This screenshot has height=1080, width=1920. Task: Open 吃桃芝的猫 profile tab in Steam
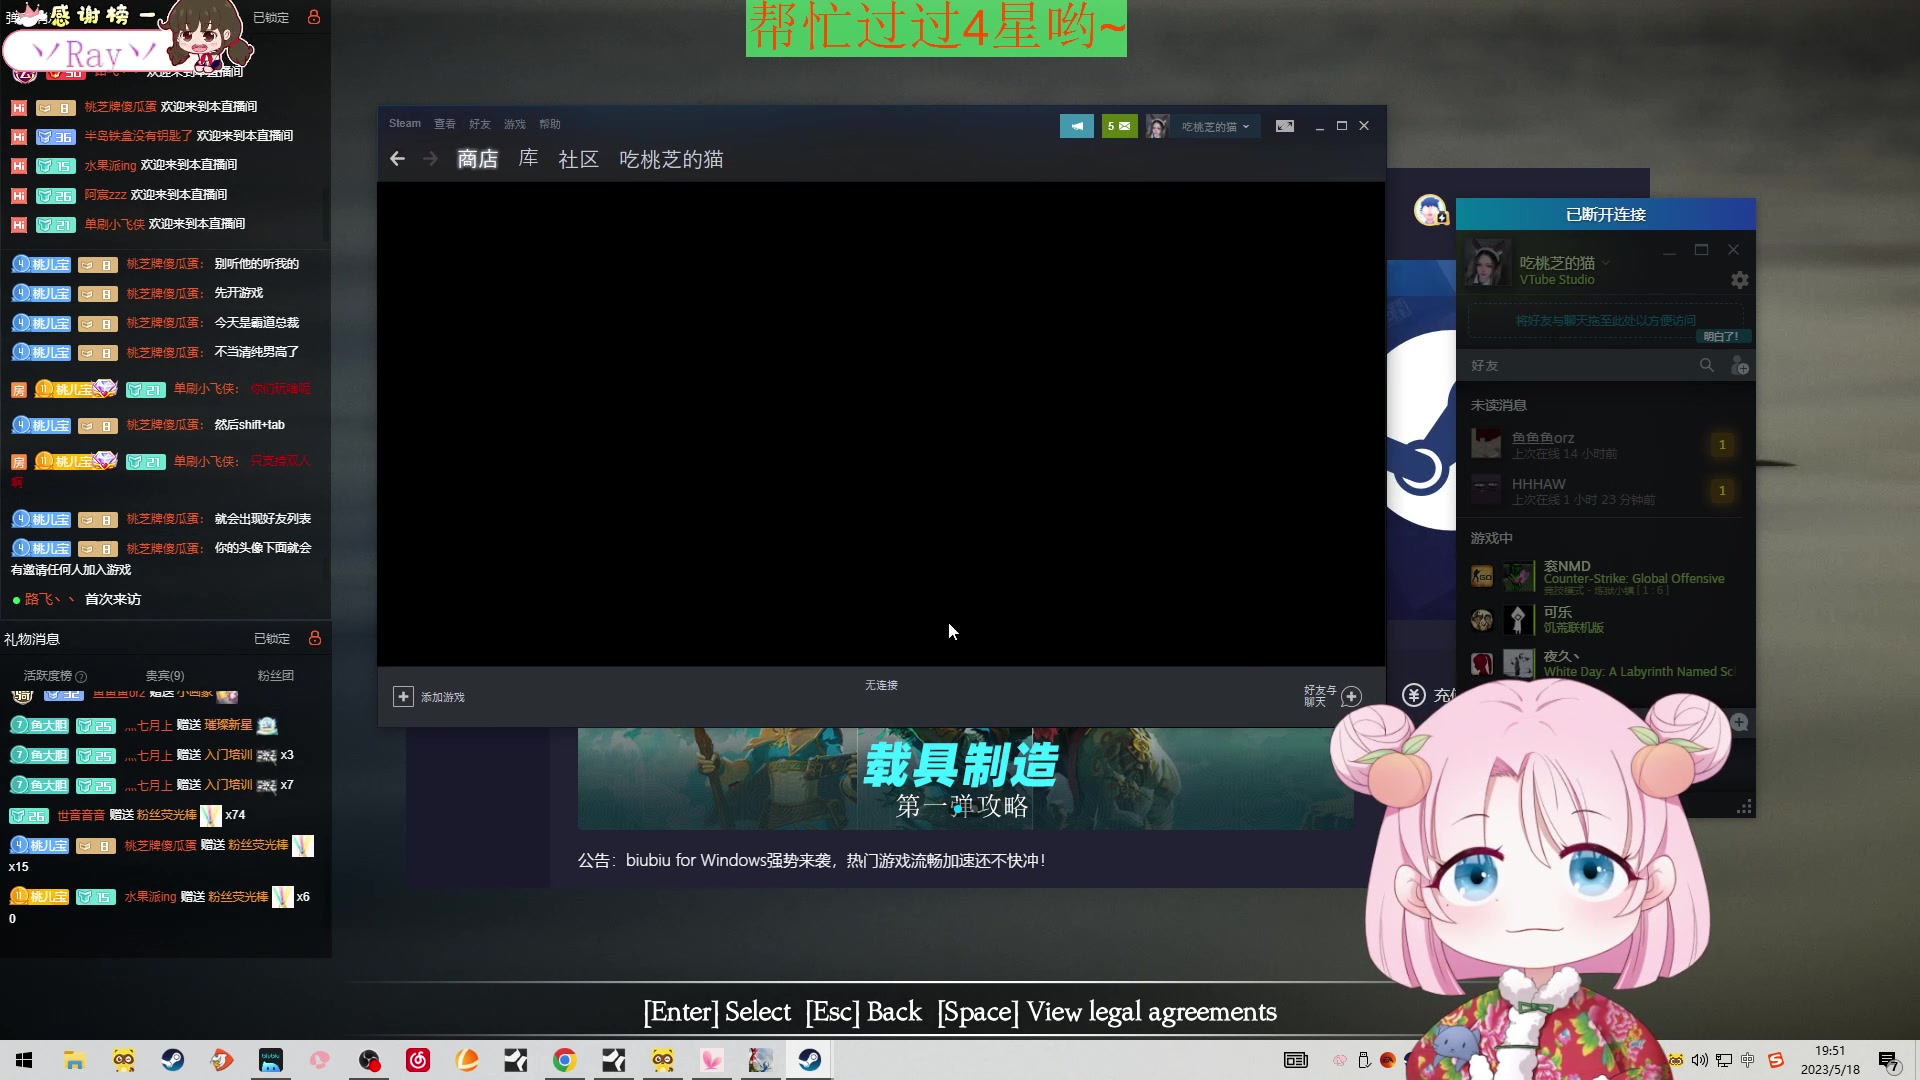671,159
